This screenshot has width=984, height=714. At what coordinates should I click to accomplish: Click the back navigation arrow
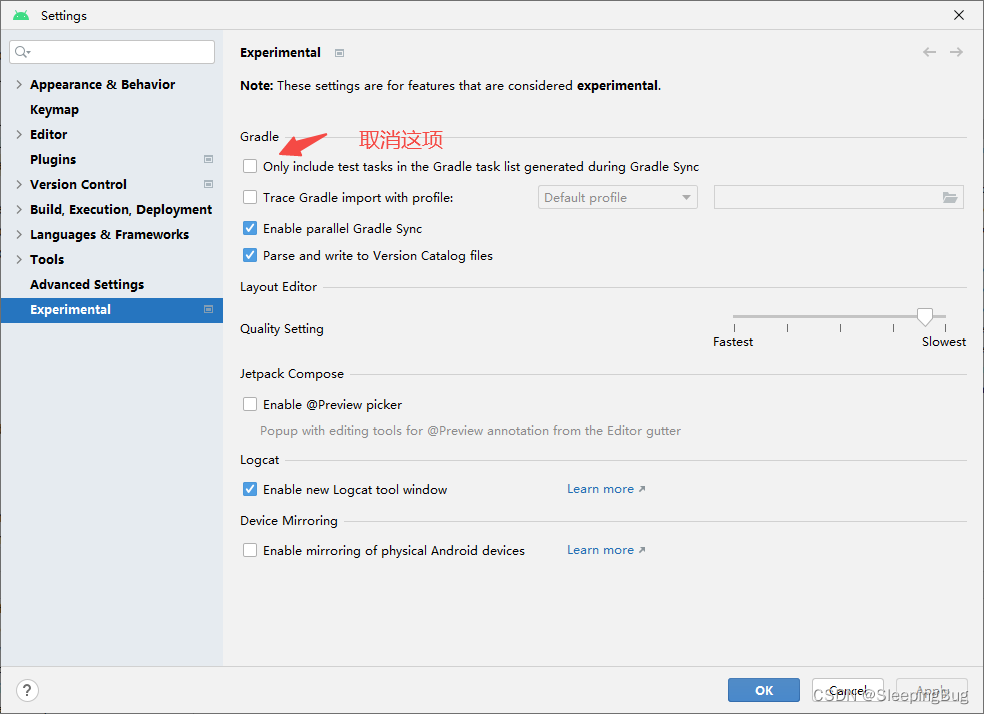point(929,52)
